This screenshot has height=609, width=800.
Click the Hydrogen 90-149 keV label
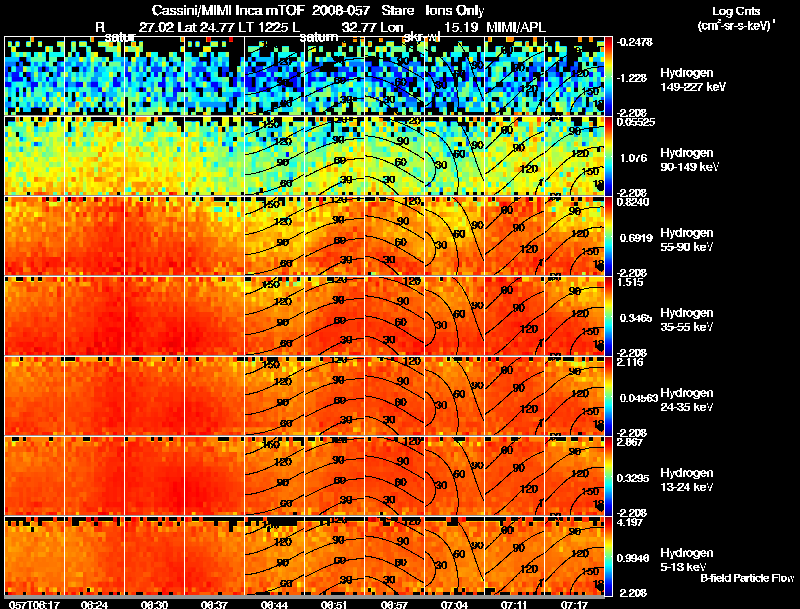pos(689,160)
